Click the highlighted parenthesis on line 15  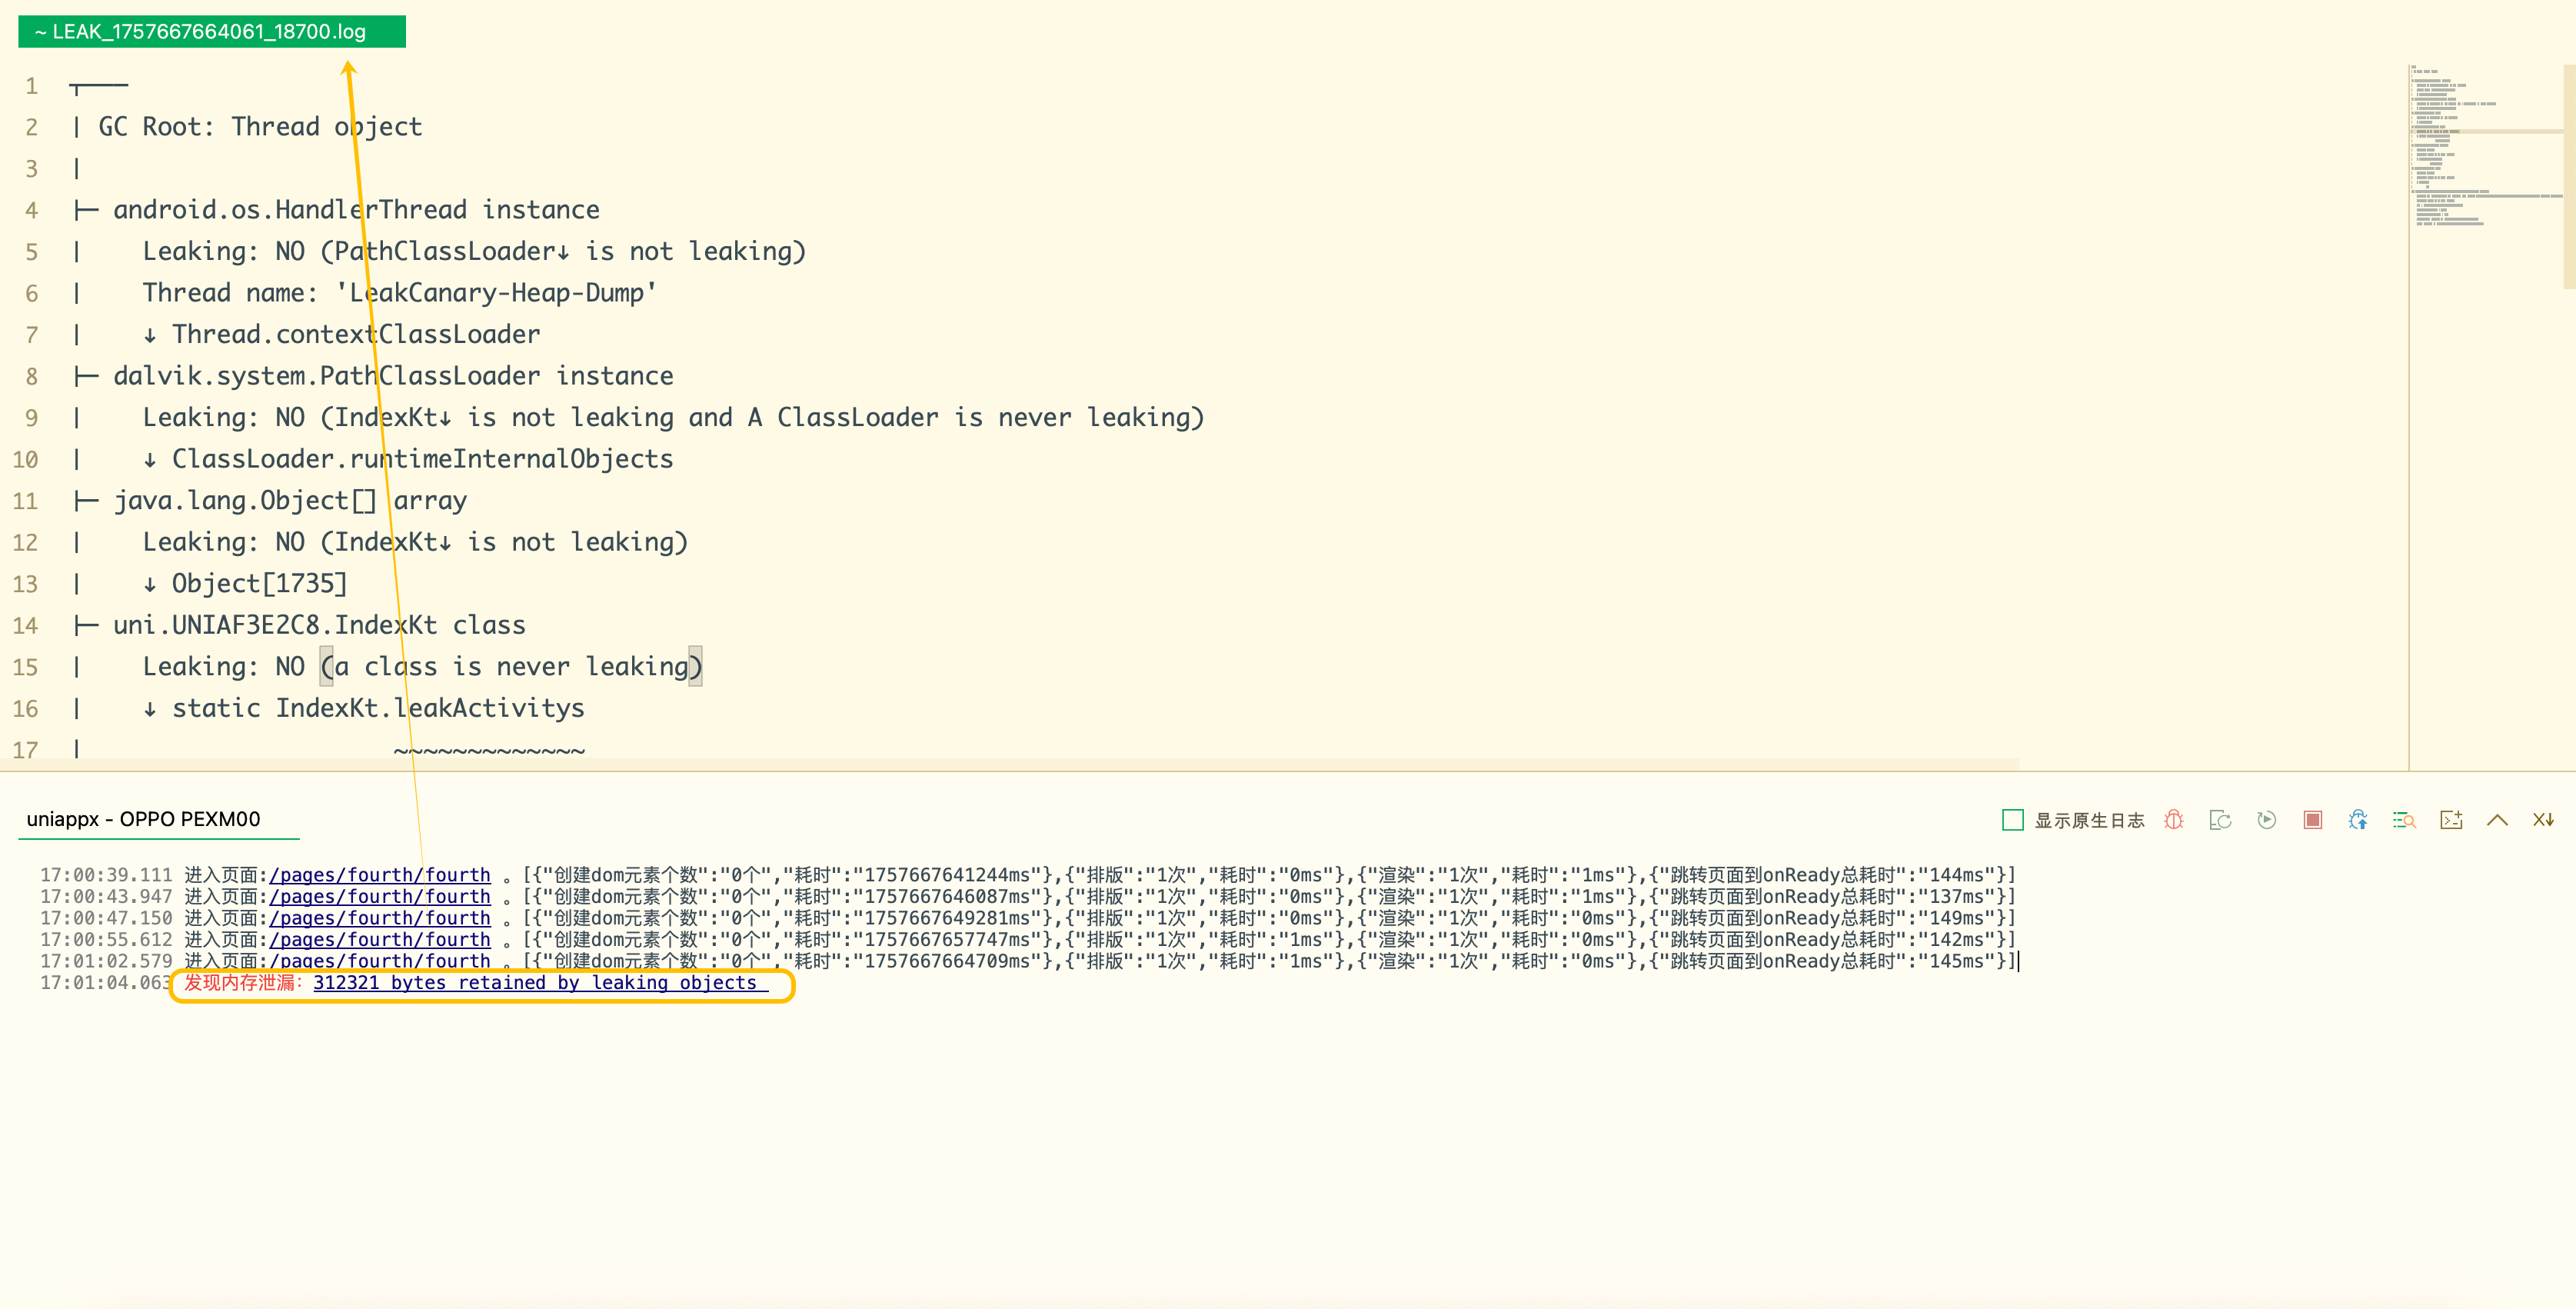pos(327,667)
